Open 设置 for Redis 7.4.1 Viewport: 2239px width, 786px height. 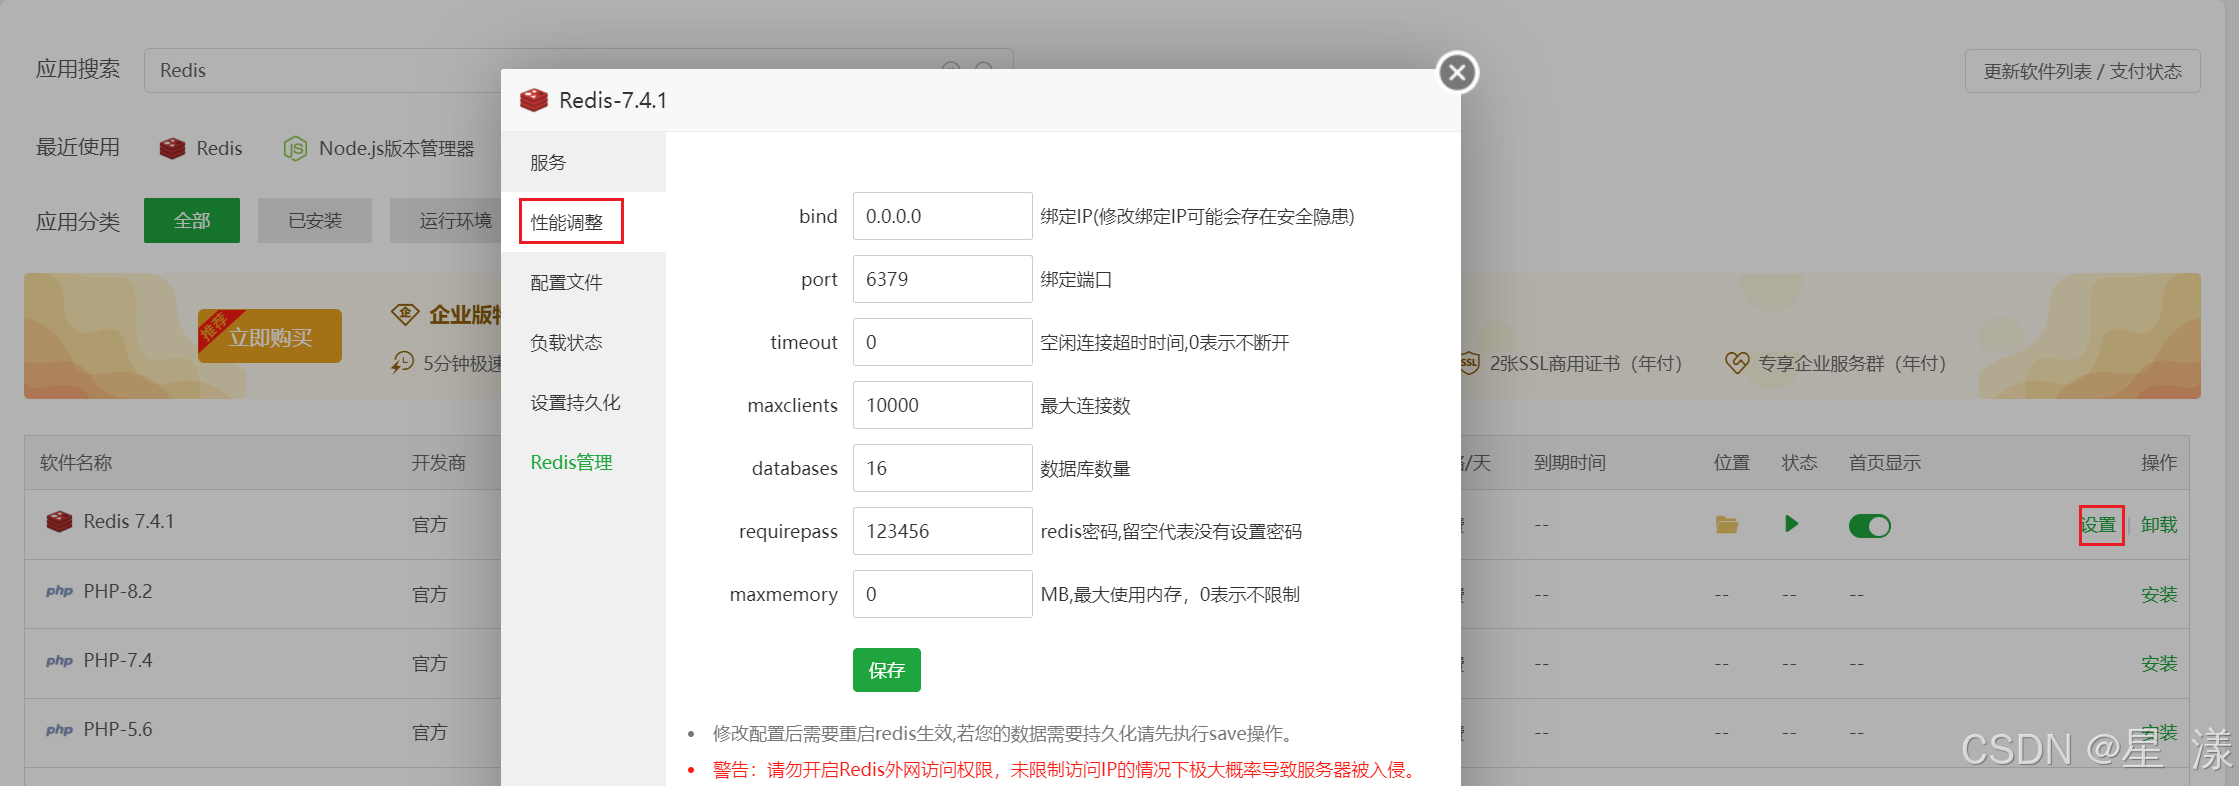coord(2100,525)
